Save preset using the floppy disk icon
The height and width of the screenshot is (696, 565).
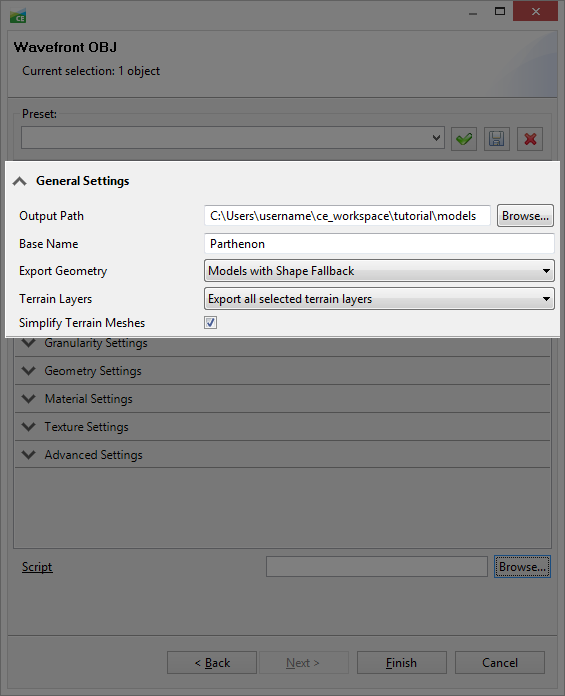click(497, 139)
